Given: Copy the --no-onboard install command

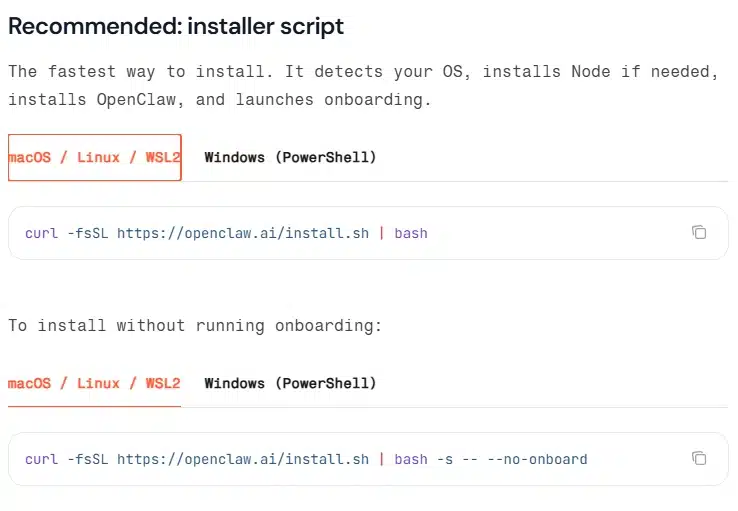Looking at the screenshot, I should click(699, 458).
